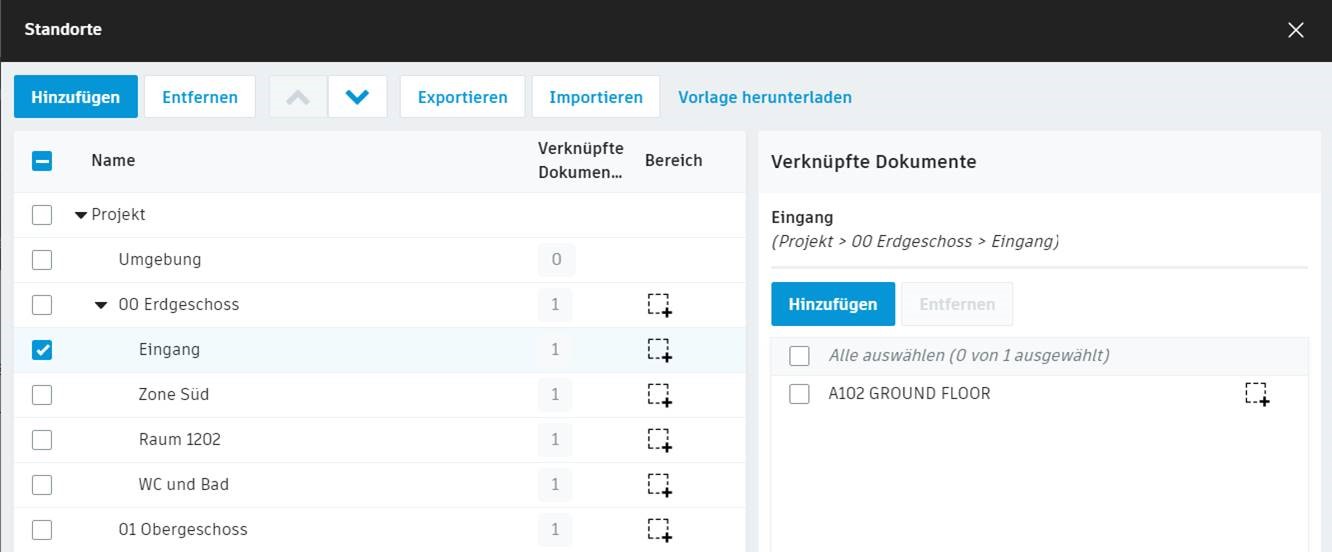Click the area icon for Raum 1202

[x=659, y=440]
